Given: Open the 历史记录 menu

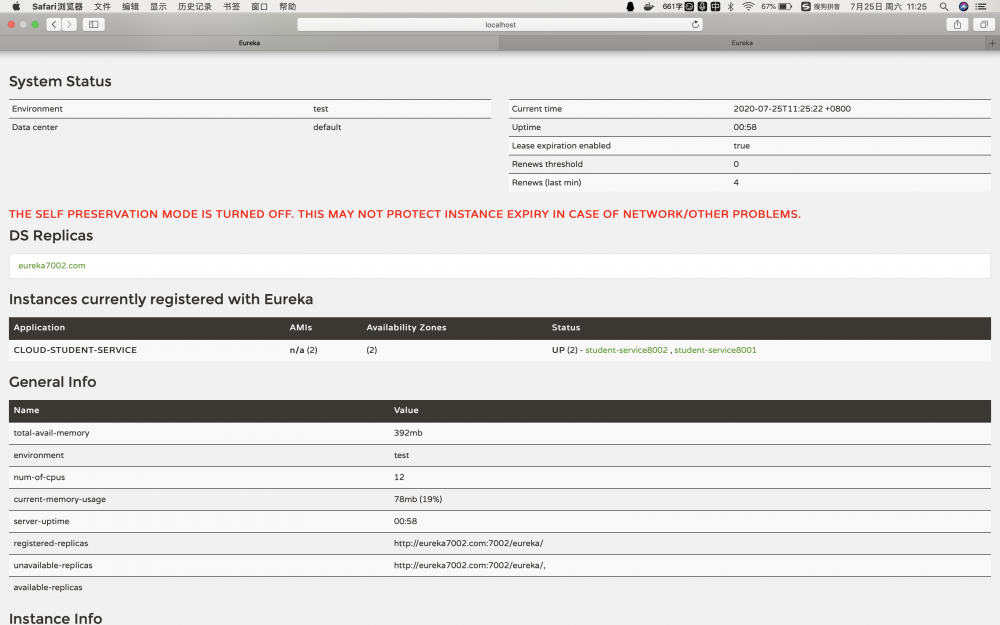Looking at the screenshot, I should [x=194, y=6].
